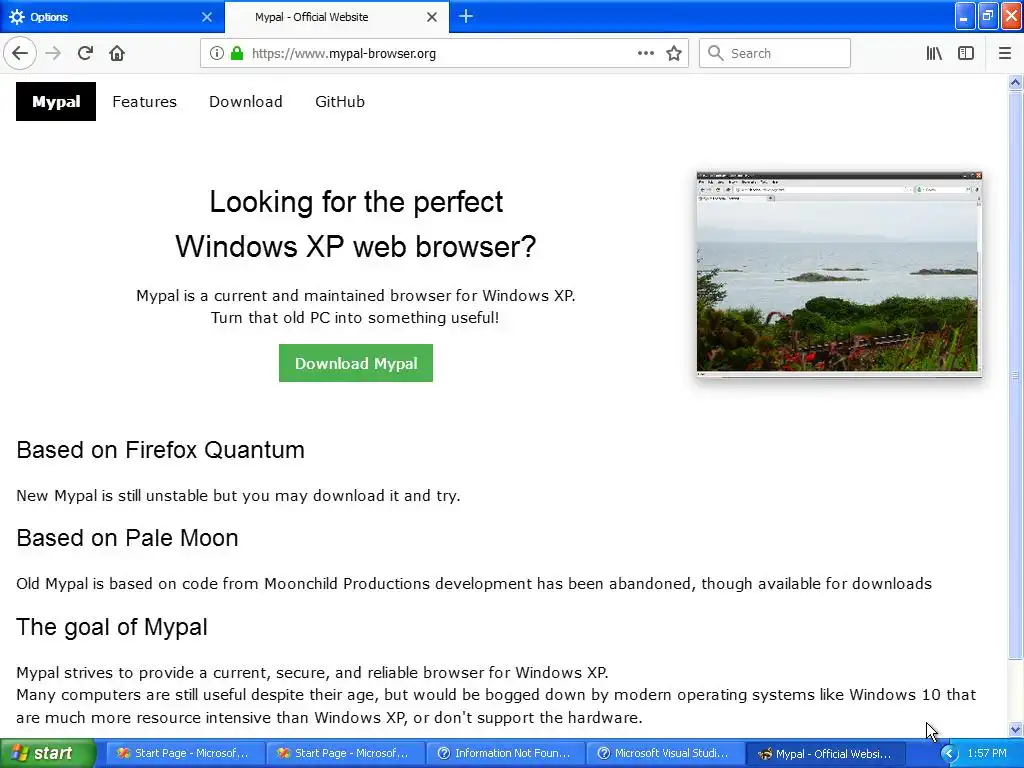1024x768 pixels.
Task: Click the Mypal logo in site navigation
Action: pyautogui.click(x=56, y=101)
